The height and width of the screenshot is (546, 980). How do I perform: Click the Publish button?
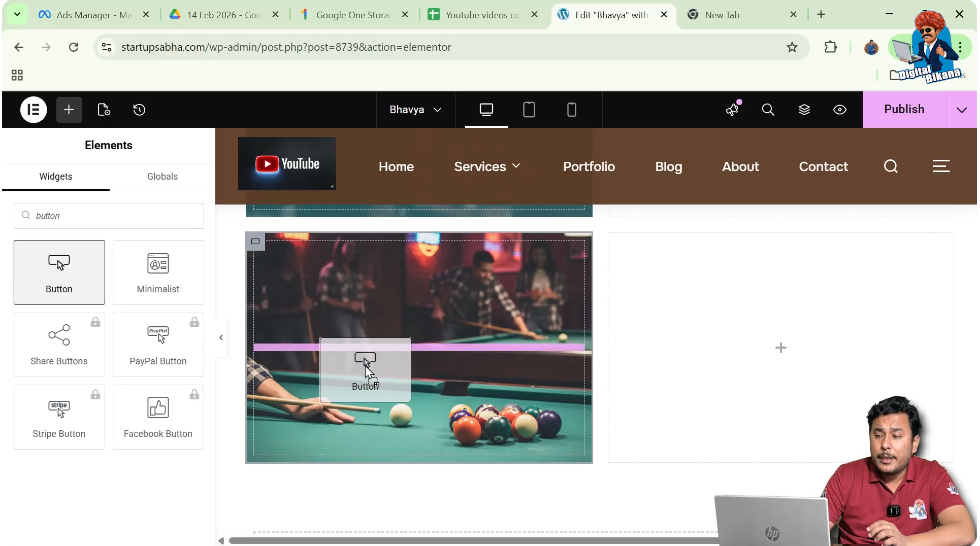pyautogui.click(x=904, y=109)
